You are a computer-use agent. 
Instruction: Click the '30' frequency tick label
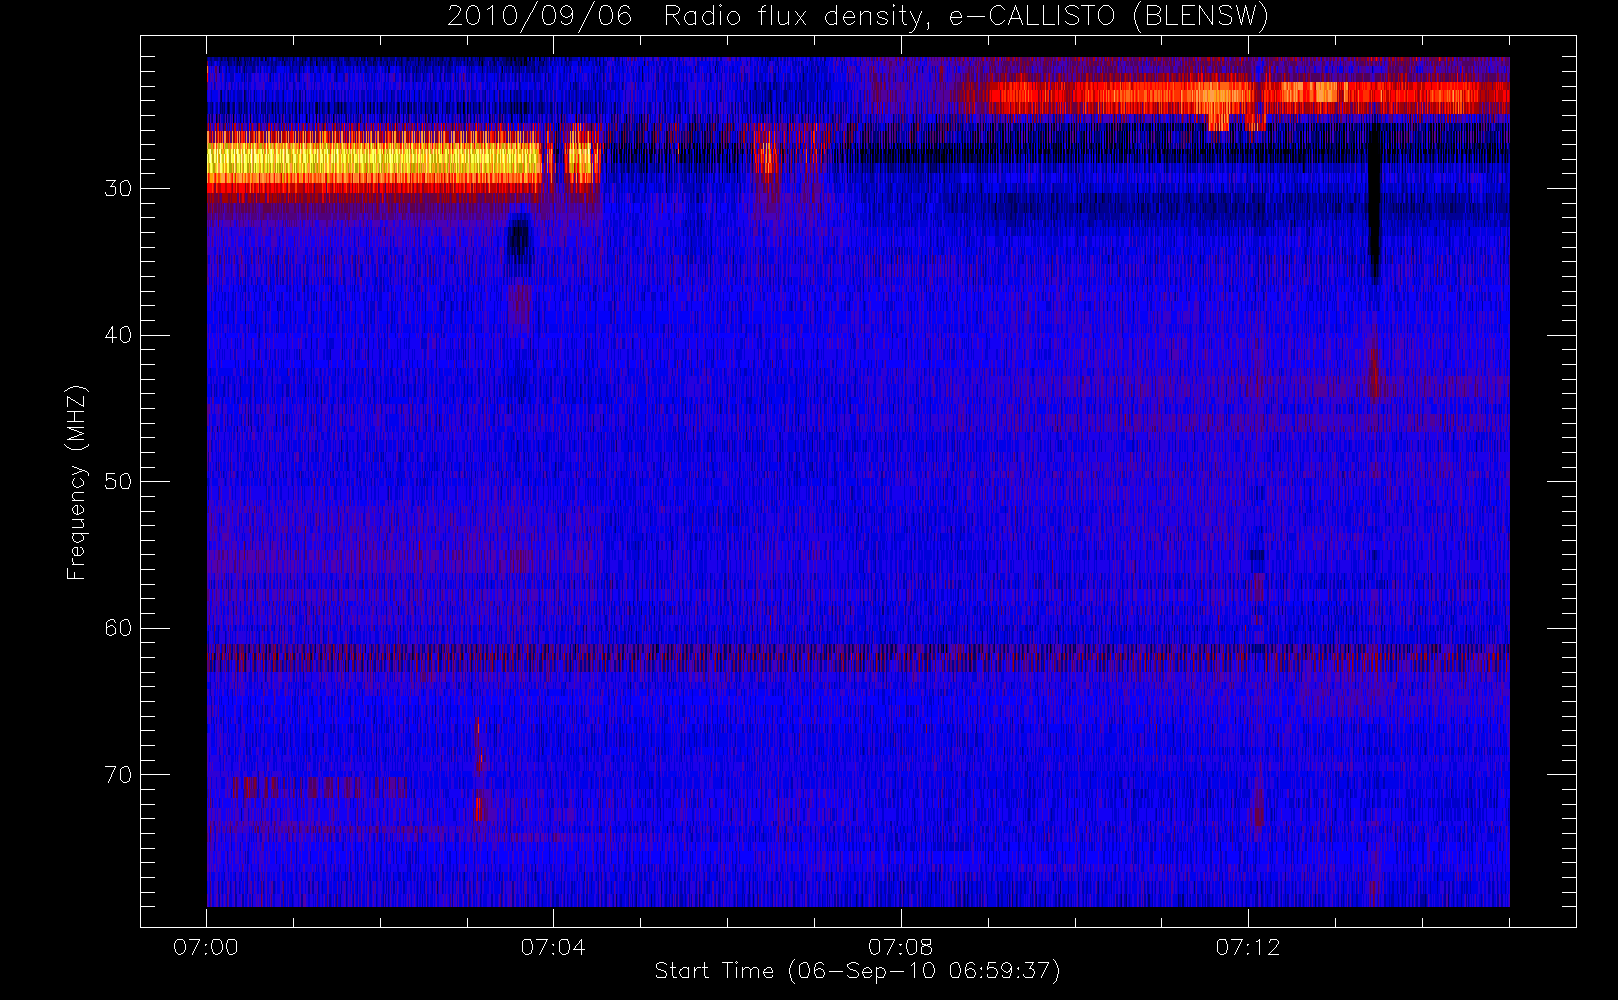pyautogui.click(x=118, y=189)
